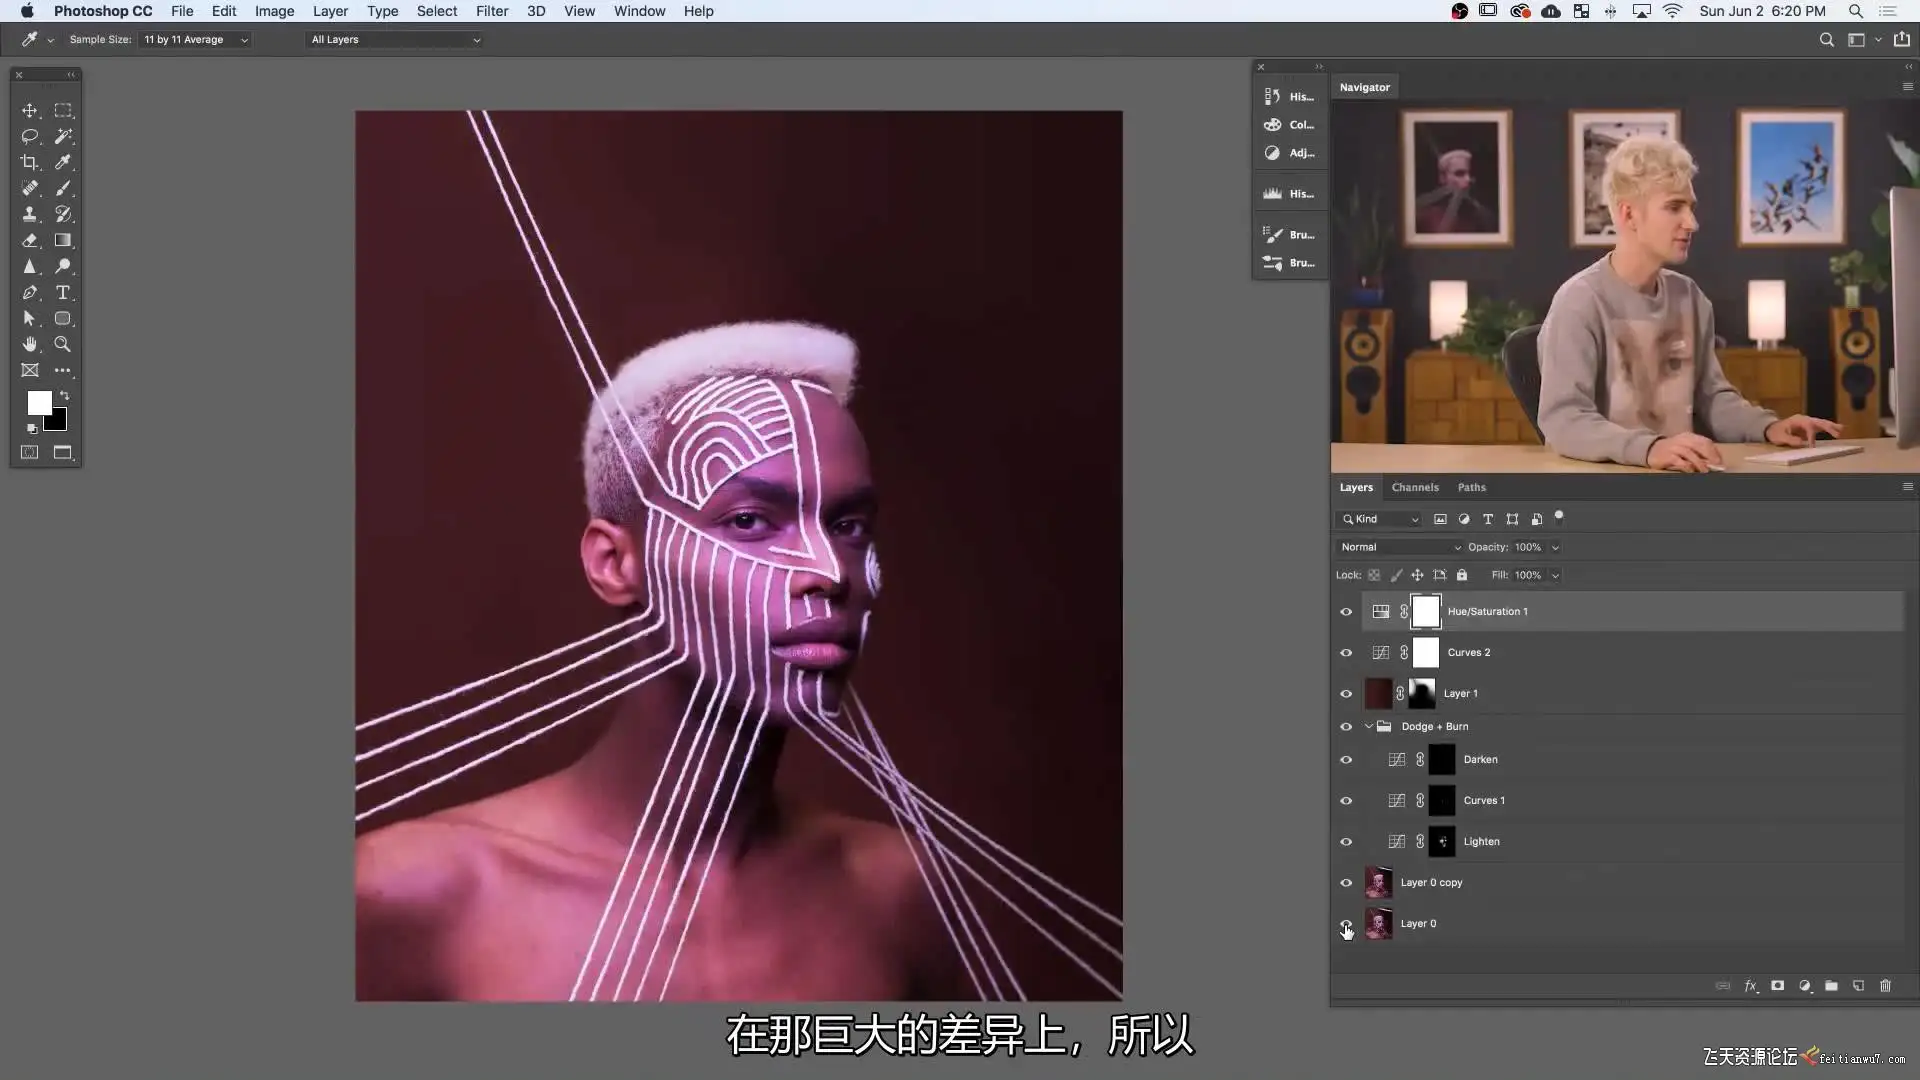Collapse the Dodge + Burn group

1369,727
